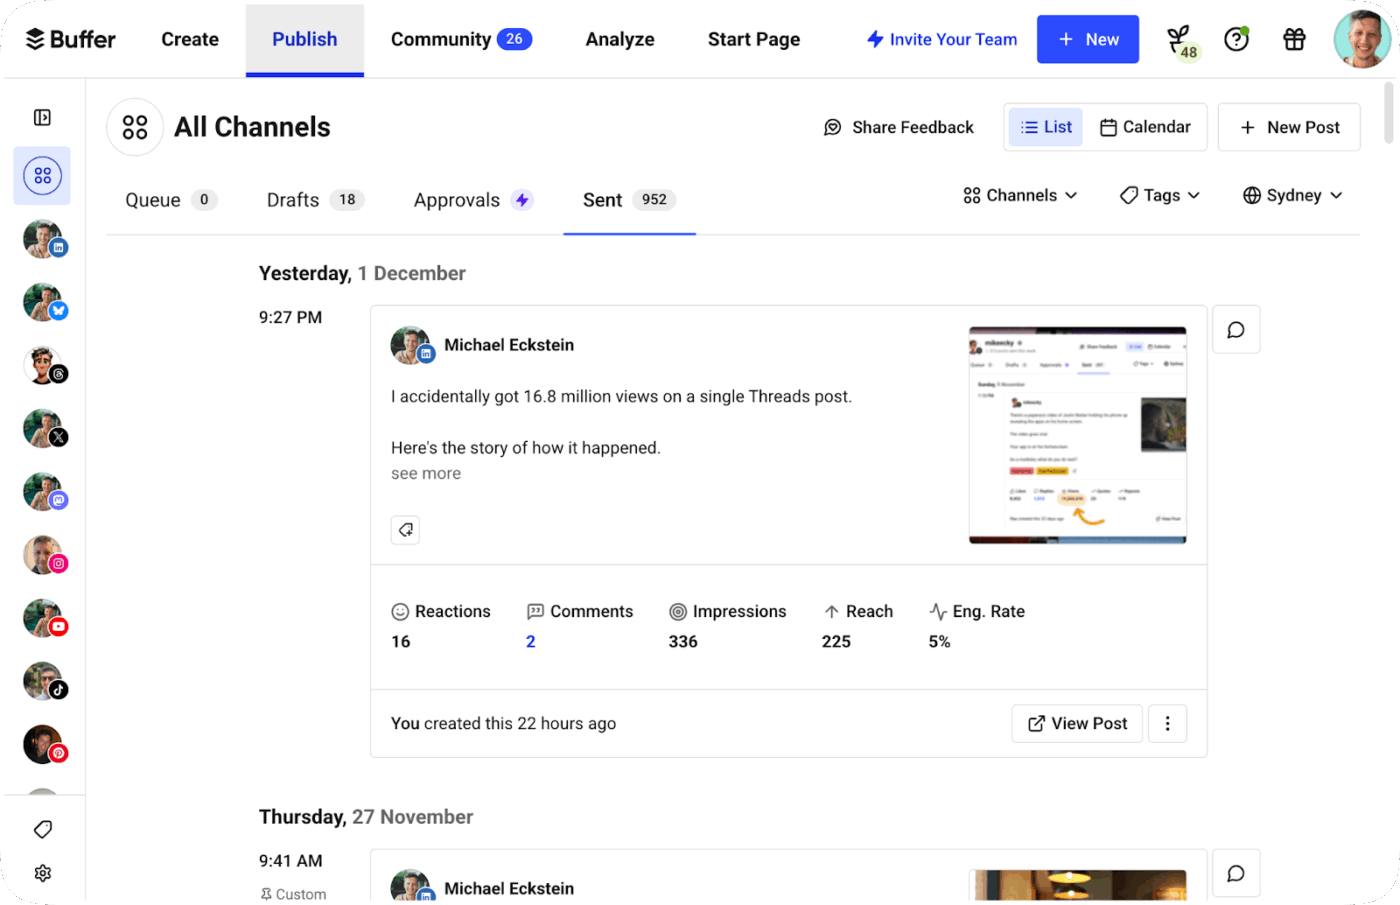Viewport: 1400px width, 905px height.
Task: Open Buffer settings via the gear icon
Action: 42,872
